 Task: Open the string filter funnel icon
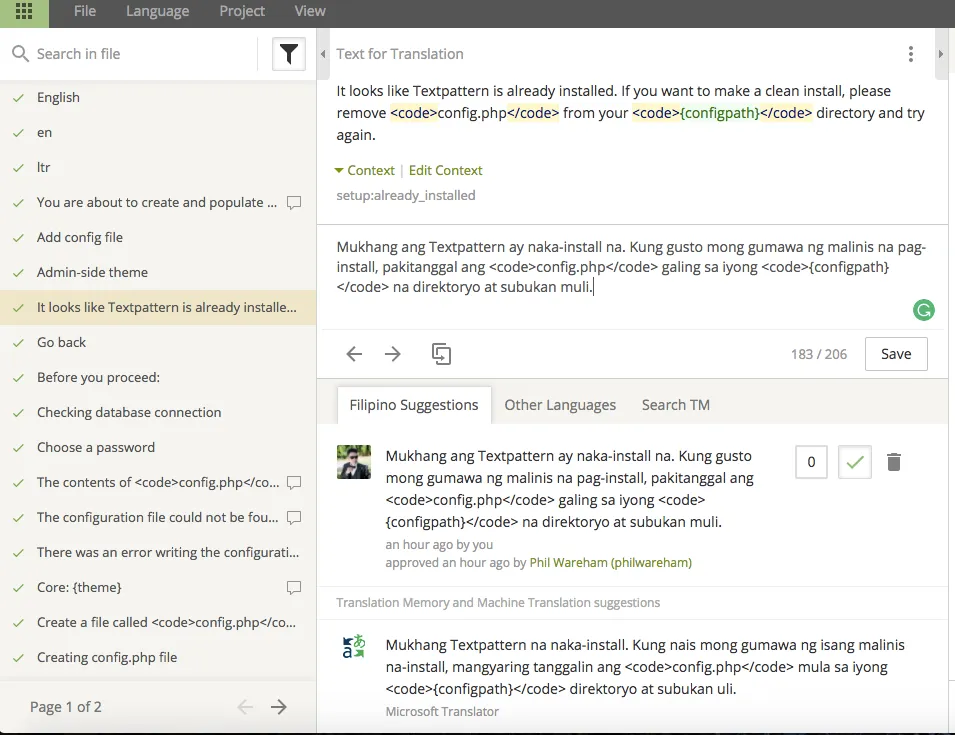[289, 54]
